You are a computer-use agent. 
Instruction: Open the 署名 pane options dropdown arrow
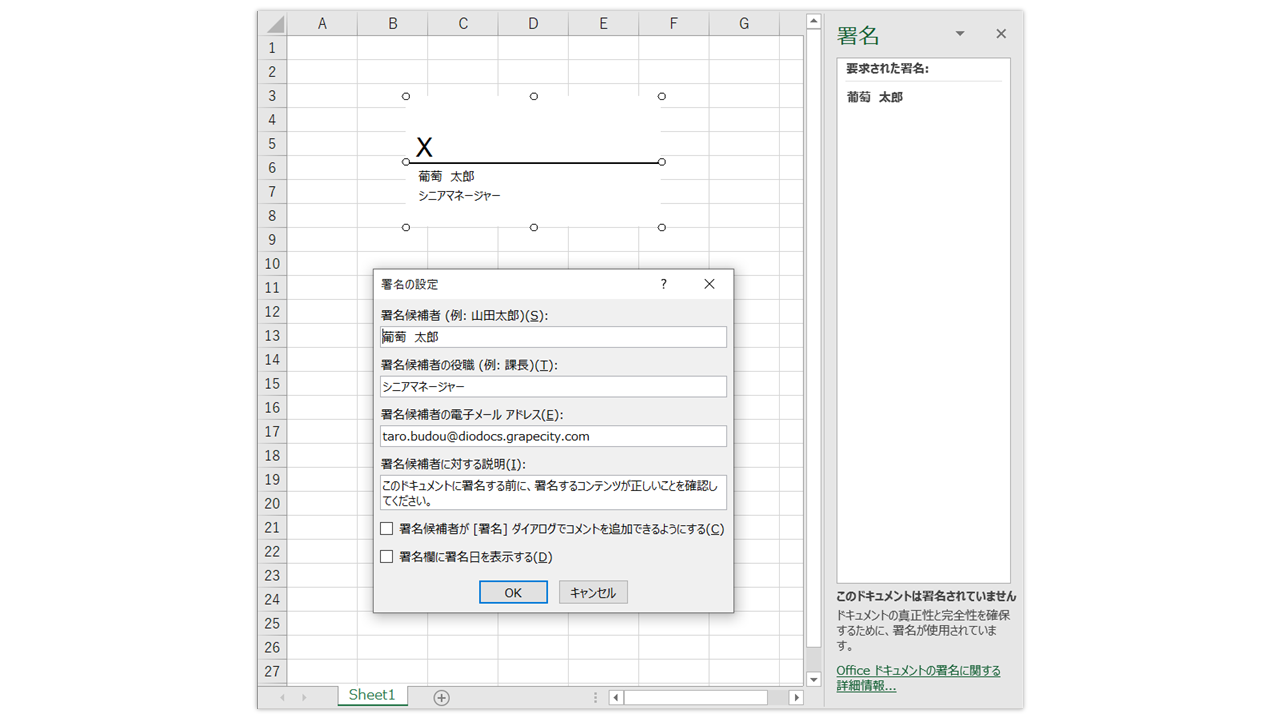pos(960,34)
